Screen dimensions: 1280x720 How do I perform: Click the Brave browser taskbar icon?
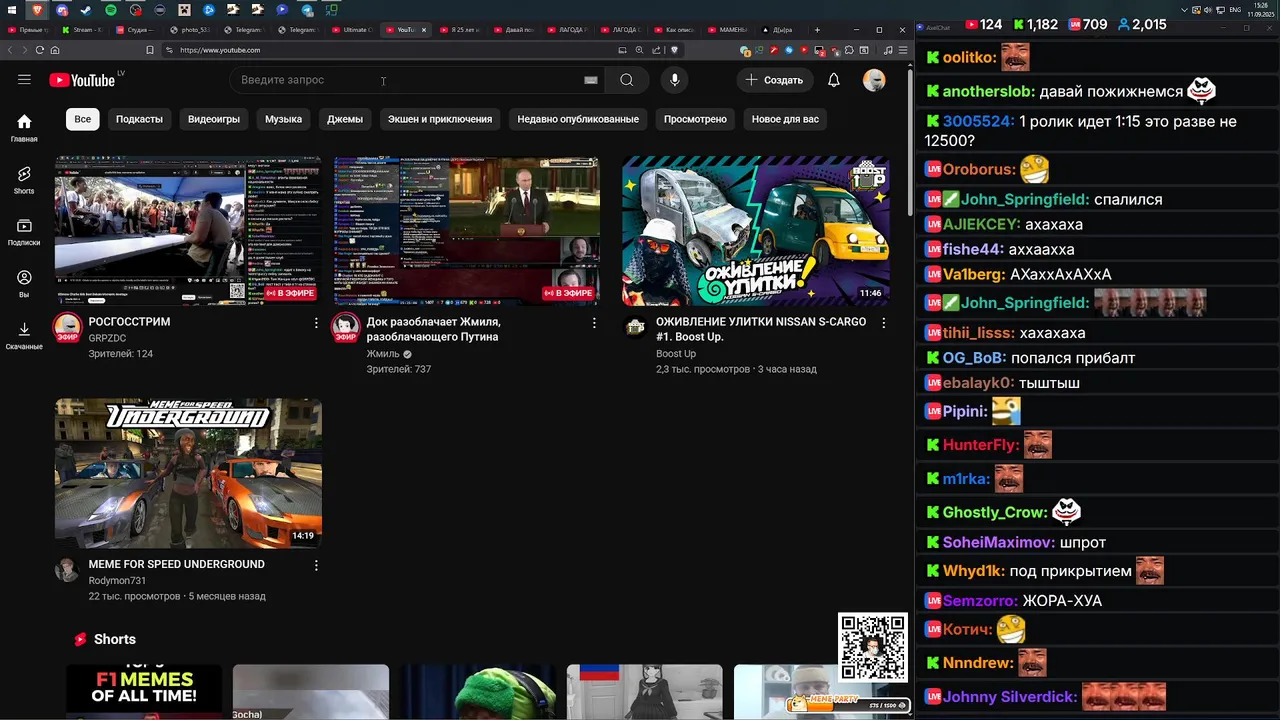pos(37,10)
